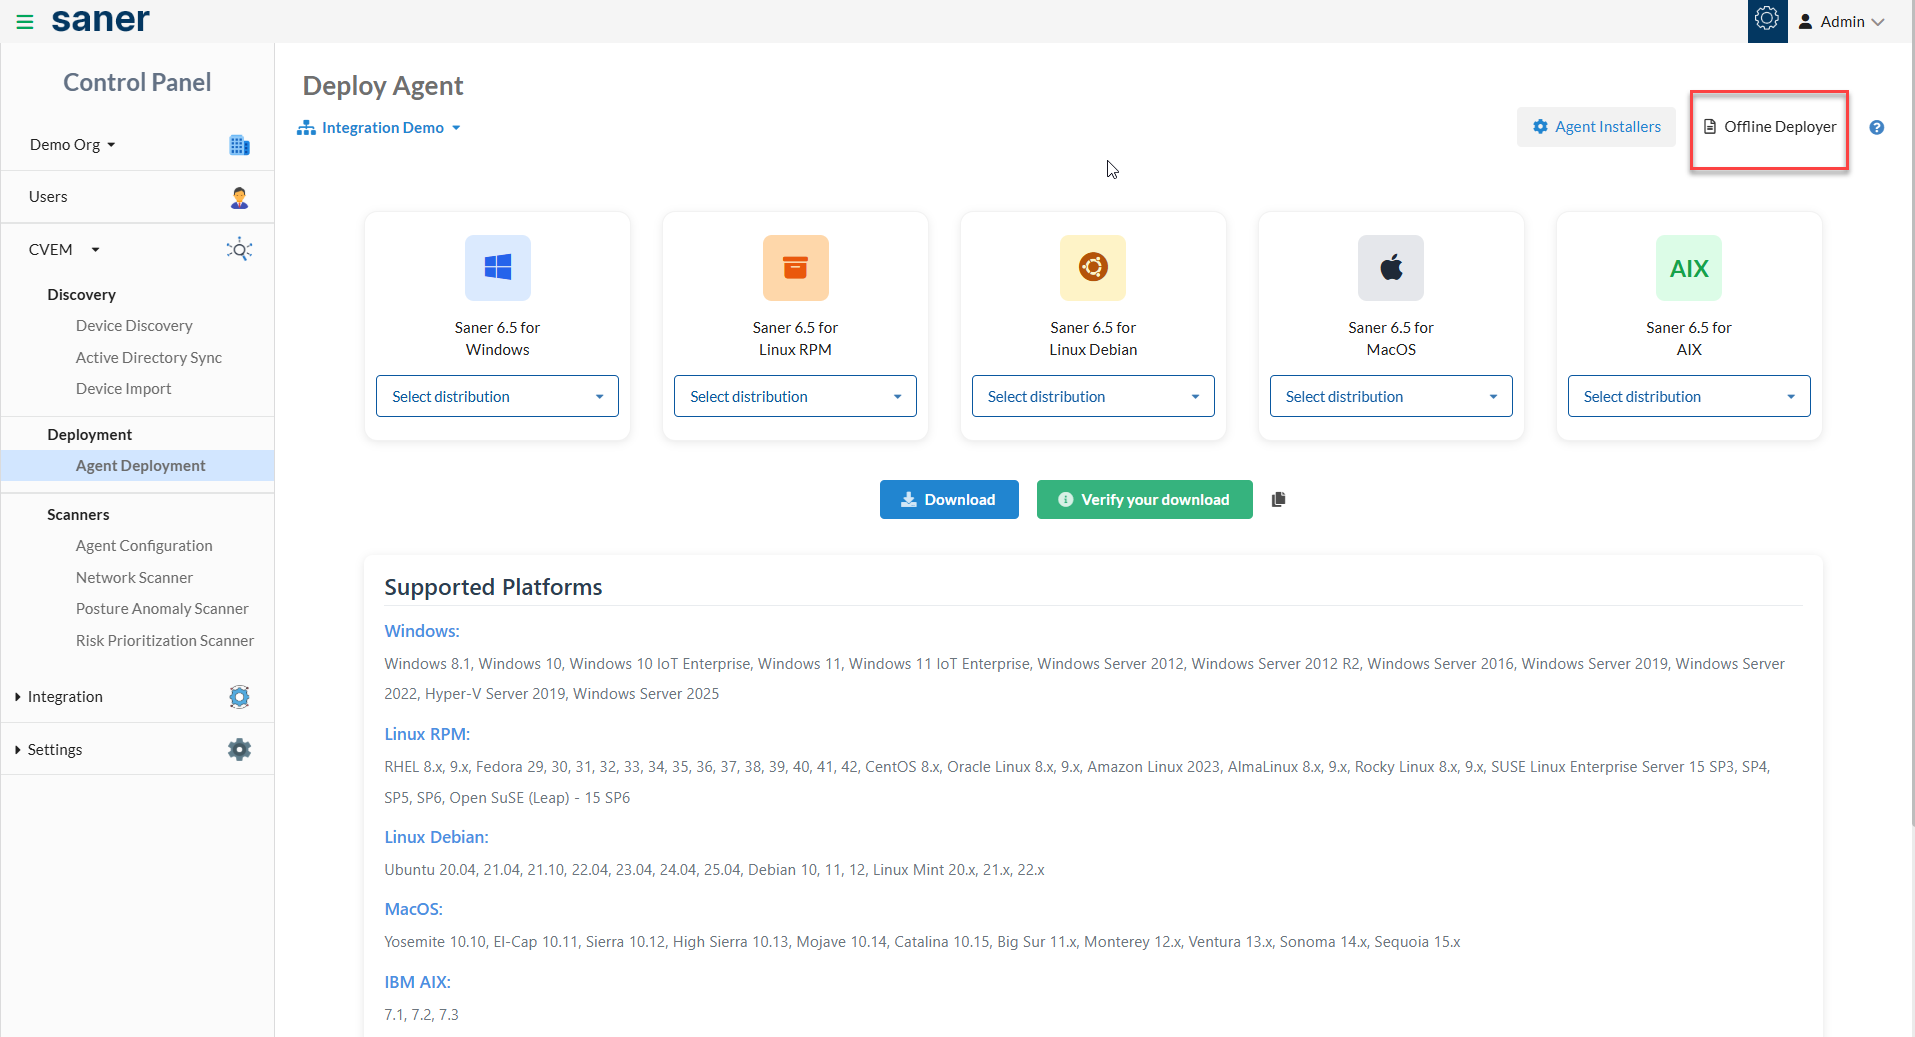Click the Agent Installers button
Screen dimensions: 1915x1037
pos(1596,127)
